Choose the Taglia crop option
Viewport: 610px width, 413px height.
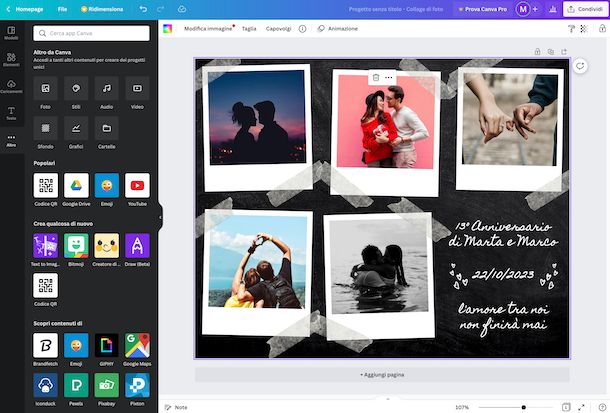click(249, 29)
